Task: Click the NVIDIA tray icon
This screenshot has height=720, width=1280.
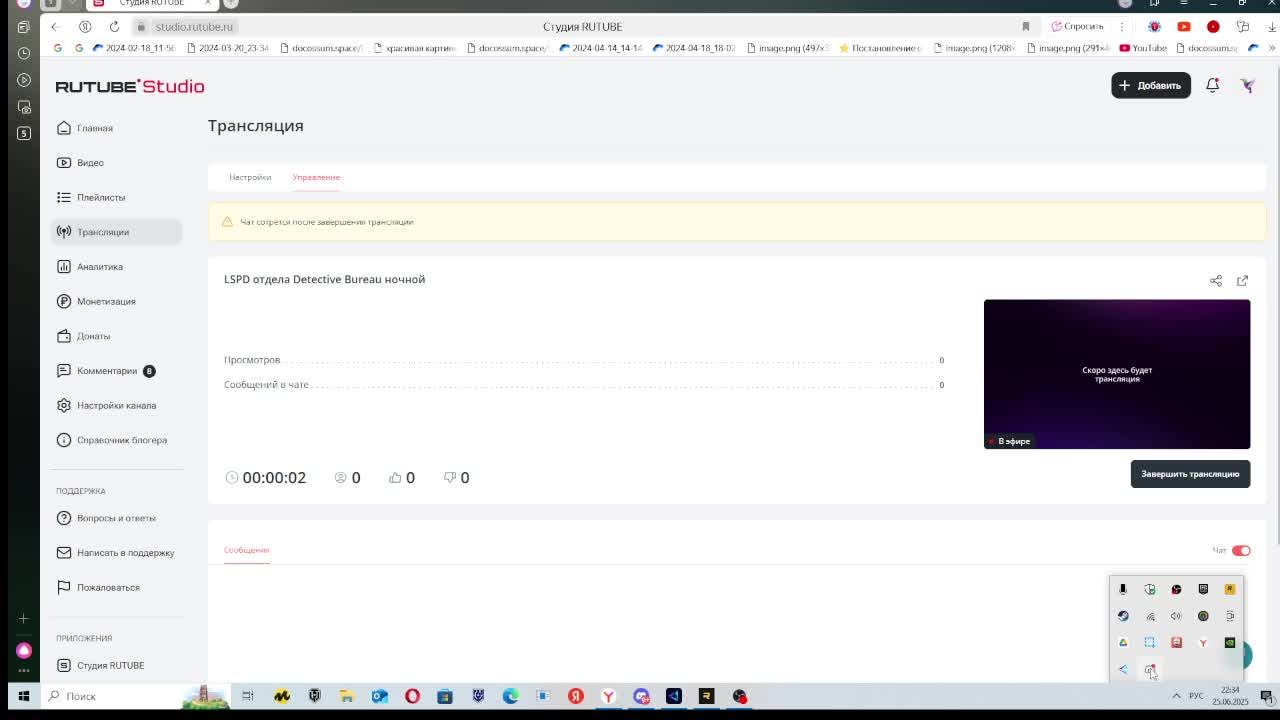Action: tap(1230, 643)
